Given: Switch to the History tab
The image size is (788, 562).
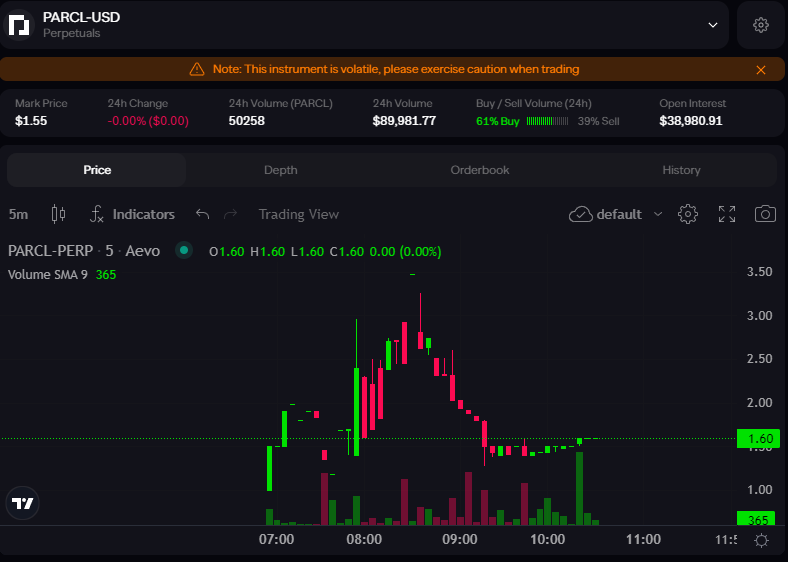Looking at the screenshot, I should (x=681, y=170).
